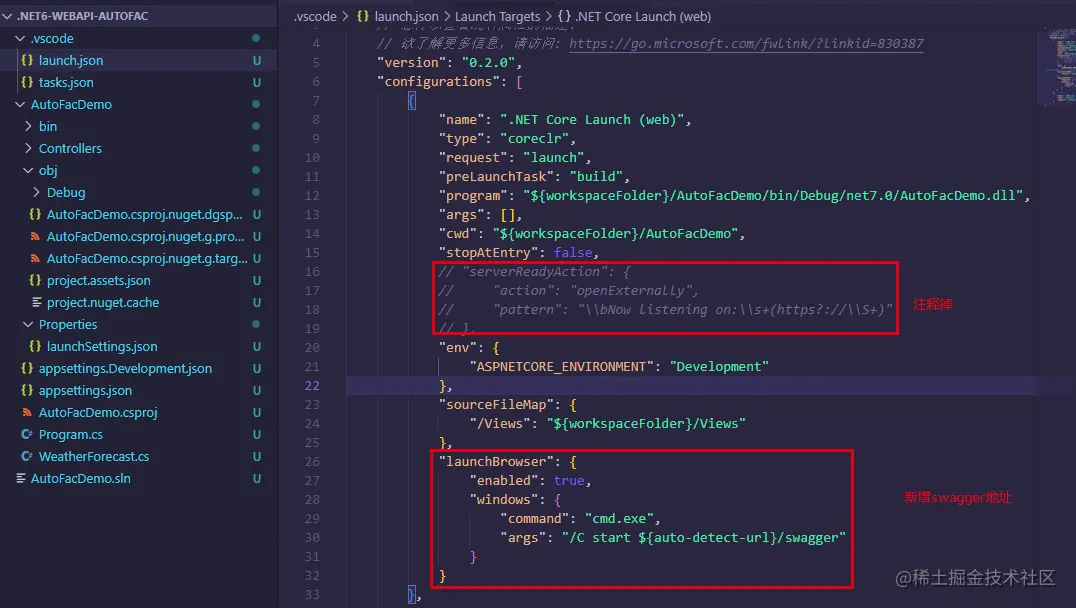Click the "enabled" true value
Image resolution: width=1076 pixels, height=608 pixels.
click(x=569, y=480)
